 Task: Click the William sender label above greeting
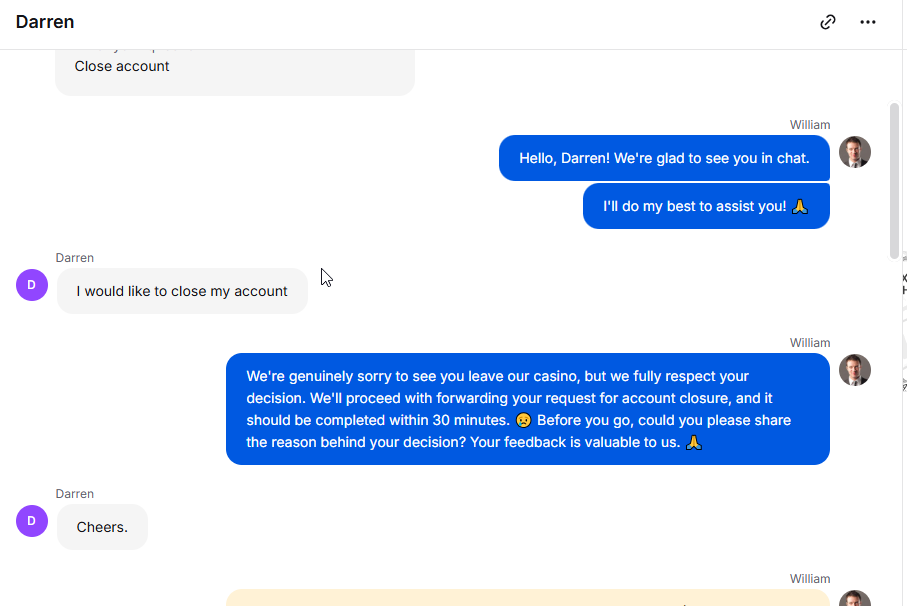(810, 125)
